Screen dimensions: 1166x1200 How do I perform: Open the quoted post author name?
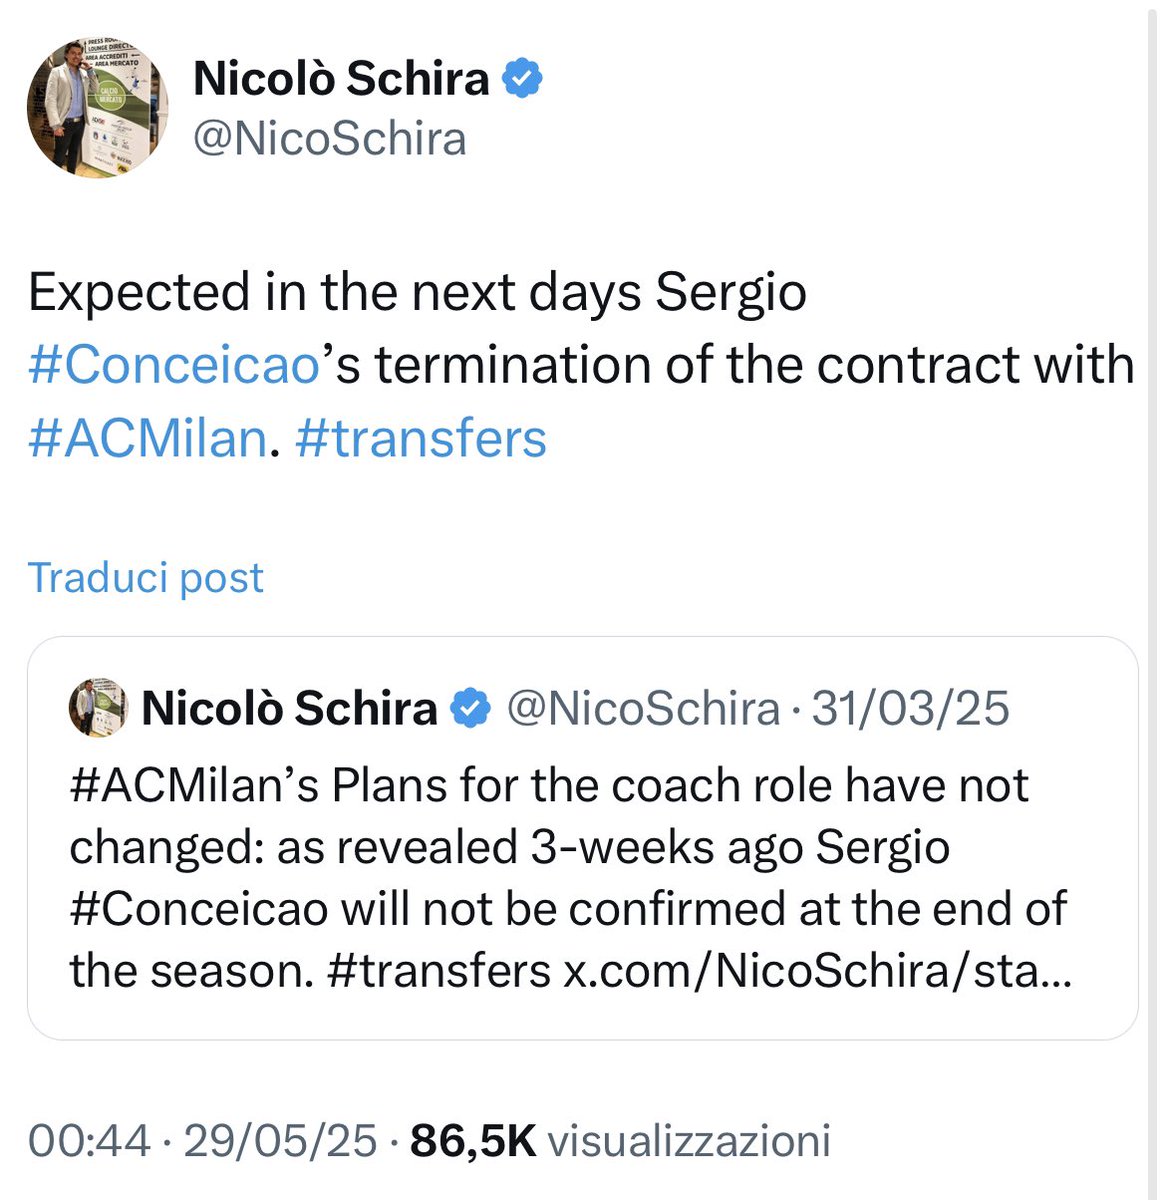coord(290,709)
